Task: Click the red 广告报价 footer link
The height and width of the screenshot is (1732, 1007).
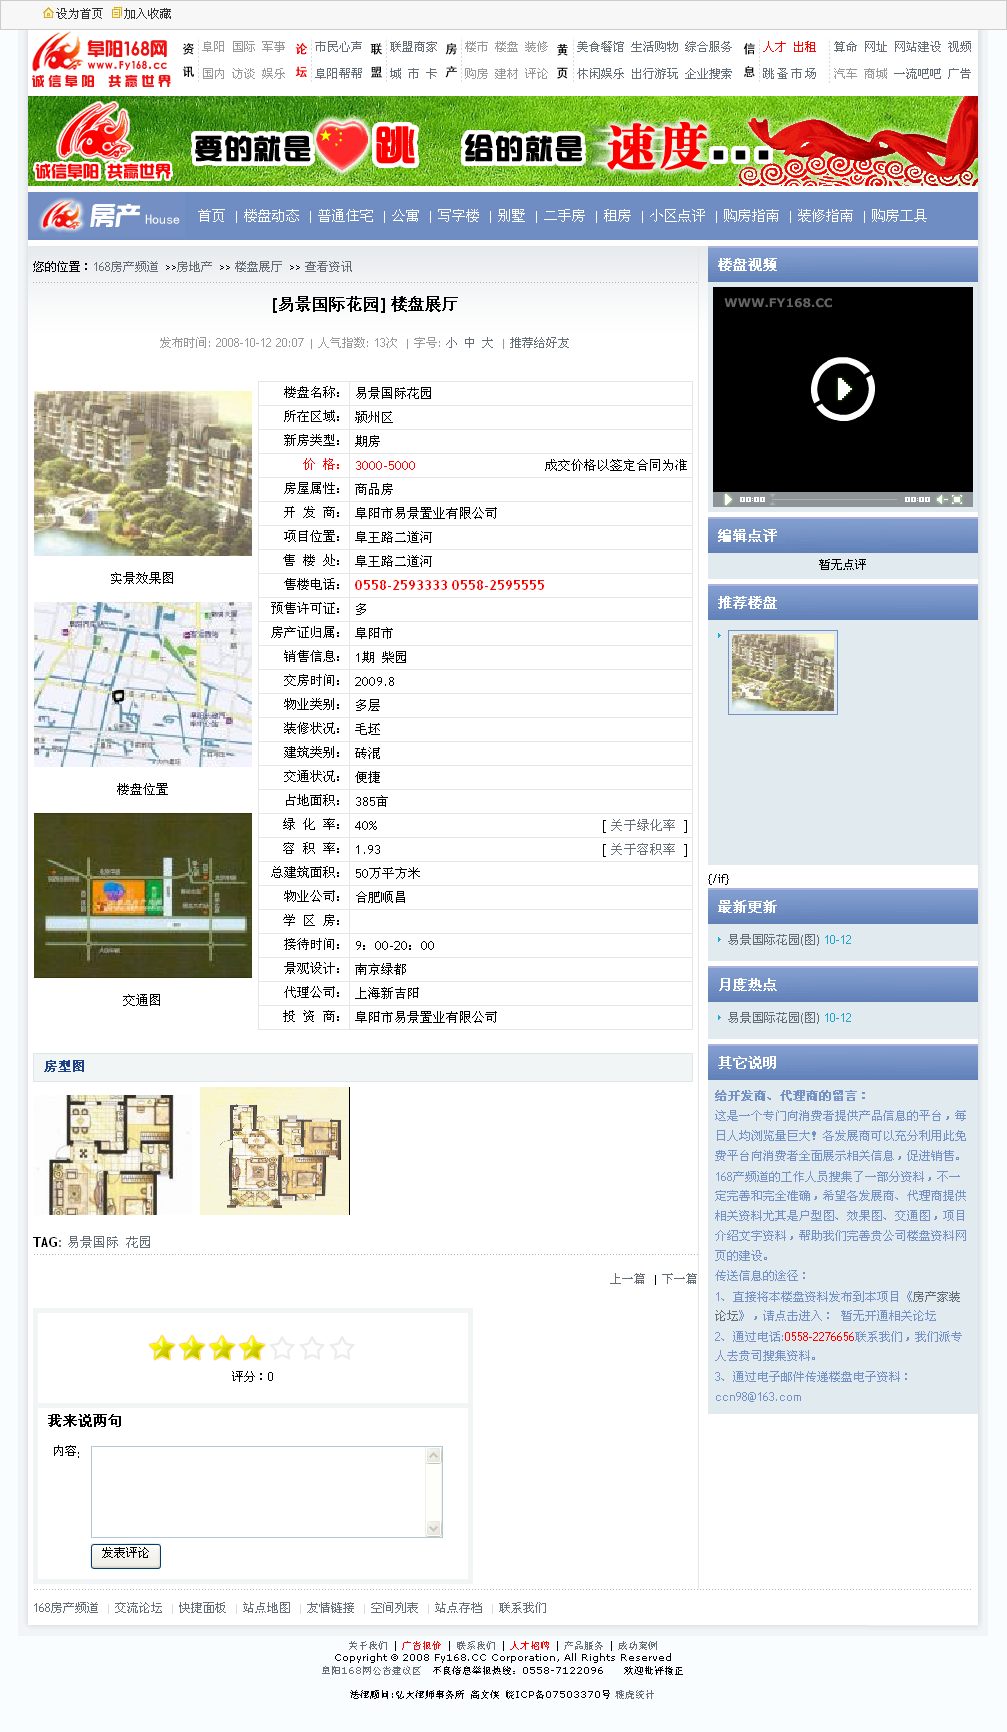Action: click(x=421, y=1645)
